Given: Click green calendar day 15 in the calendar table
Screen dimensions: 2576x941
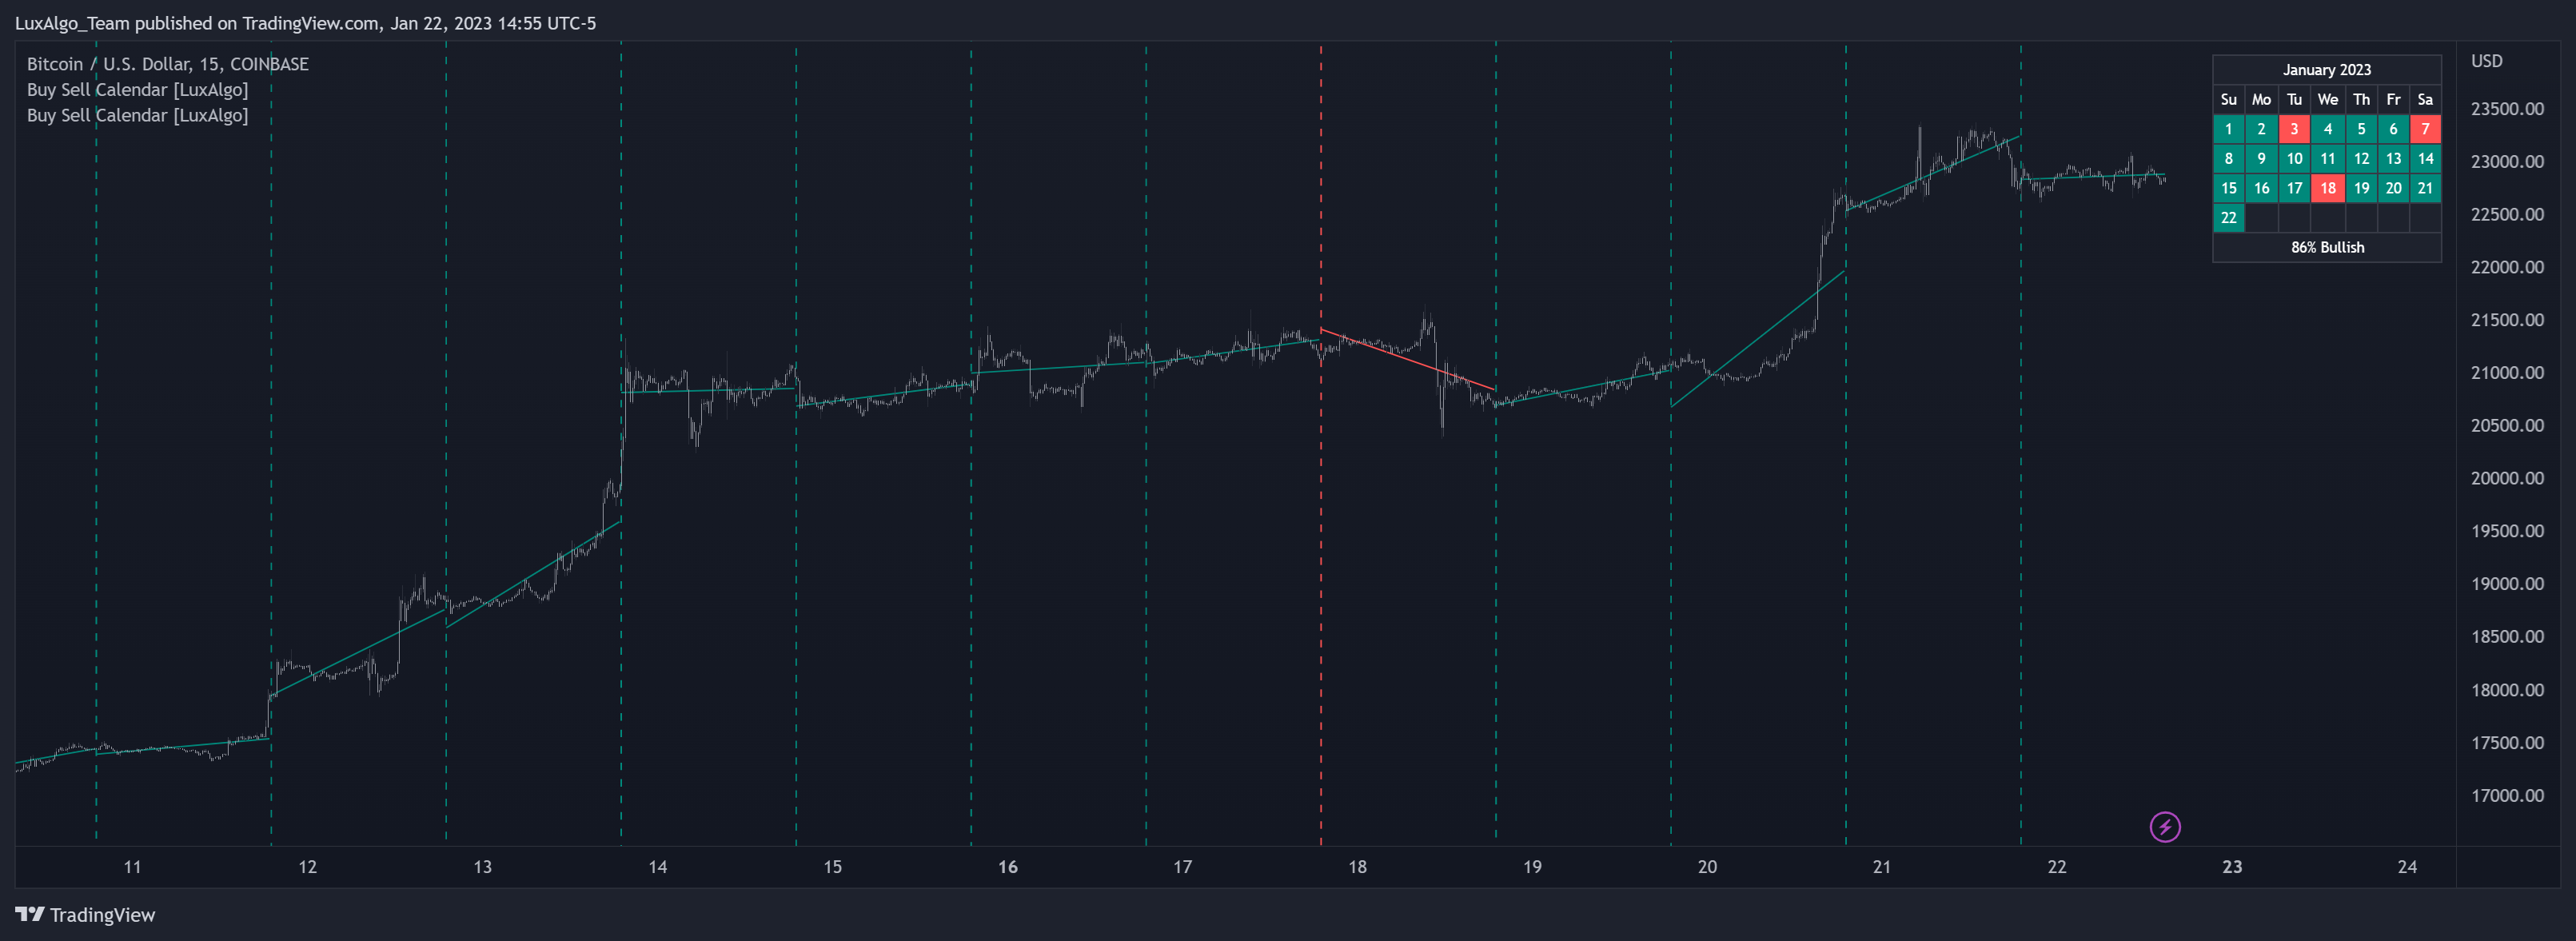Looking at the screenshot, I should 2228,188.
